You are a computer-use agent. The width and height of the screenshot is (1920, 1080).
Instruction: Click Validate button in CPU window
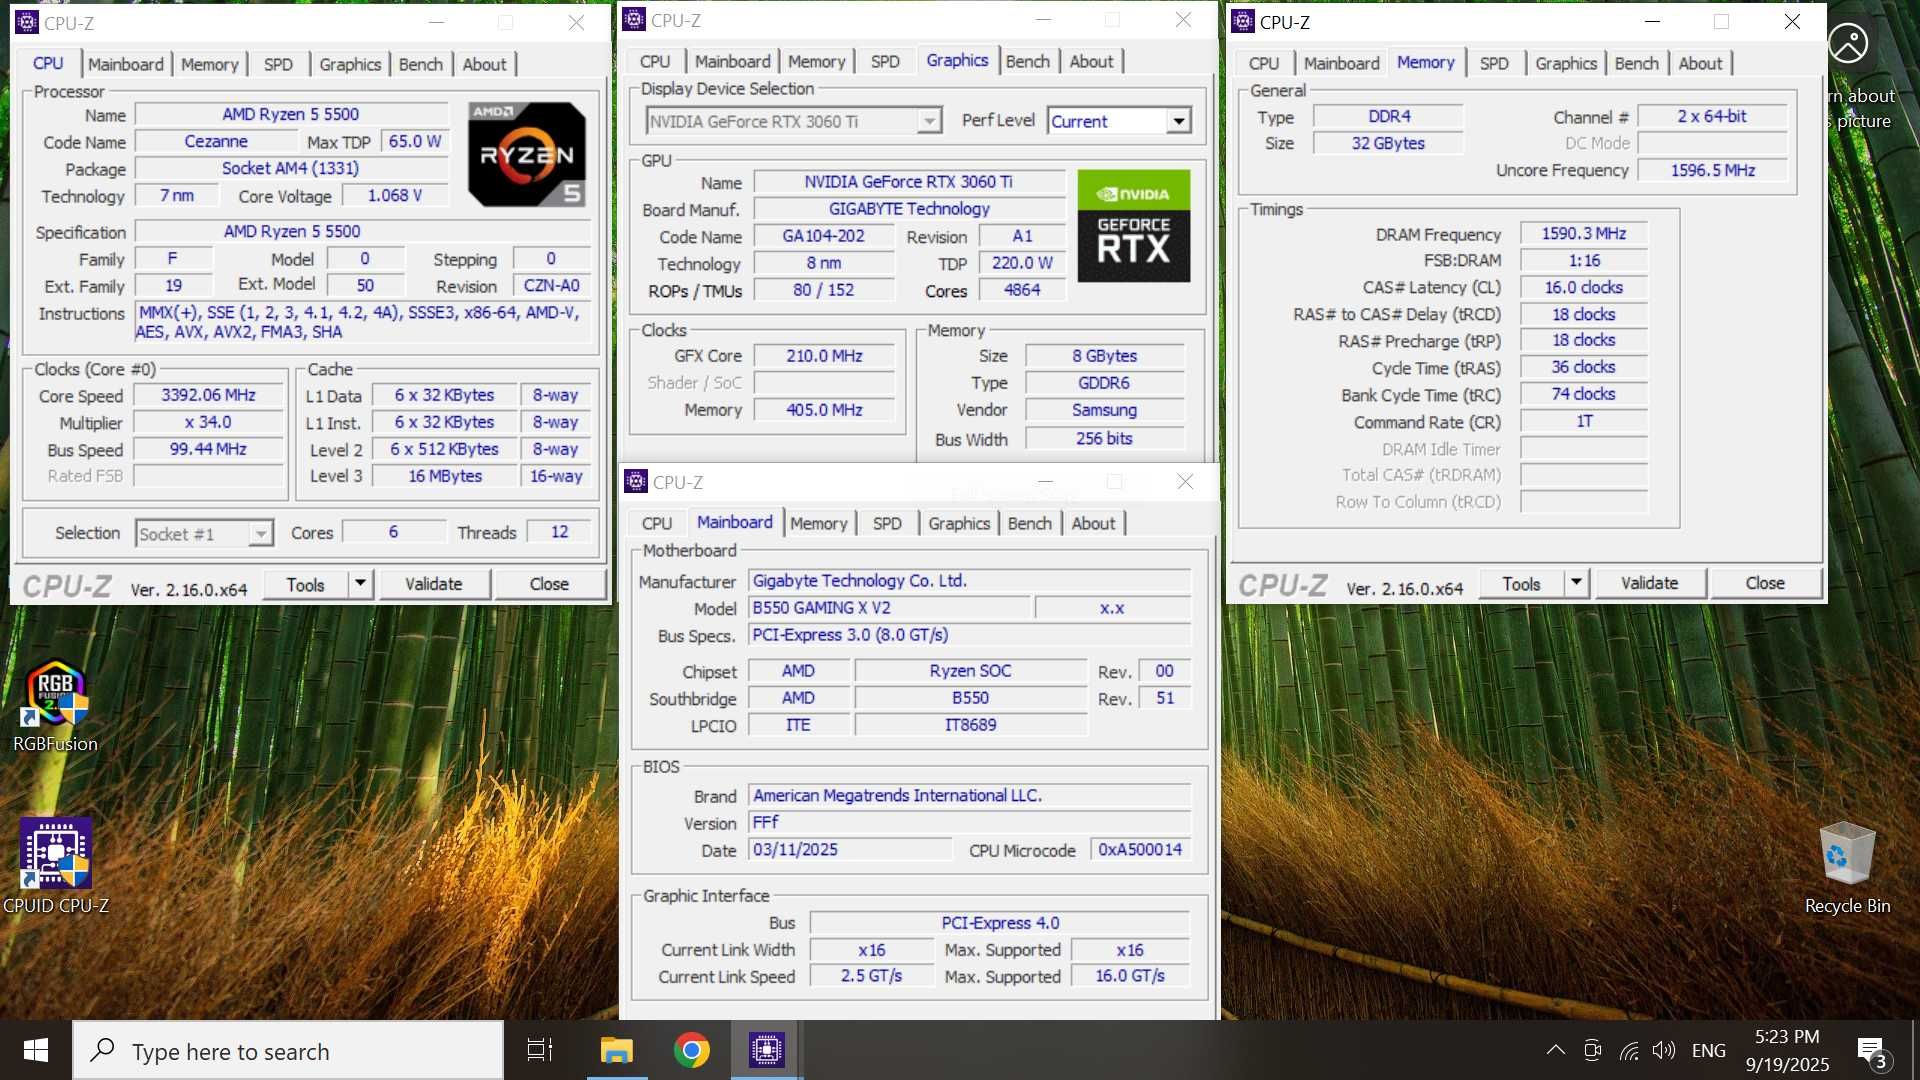pos(433,583)
